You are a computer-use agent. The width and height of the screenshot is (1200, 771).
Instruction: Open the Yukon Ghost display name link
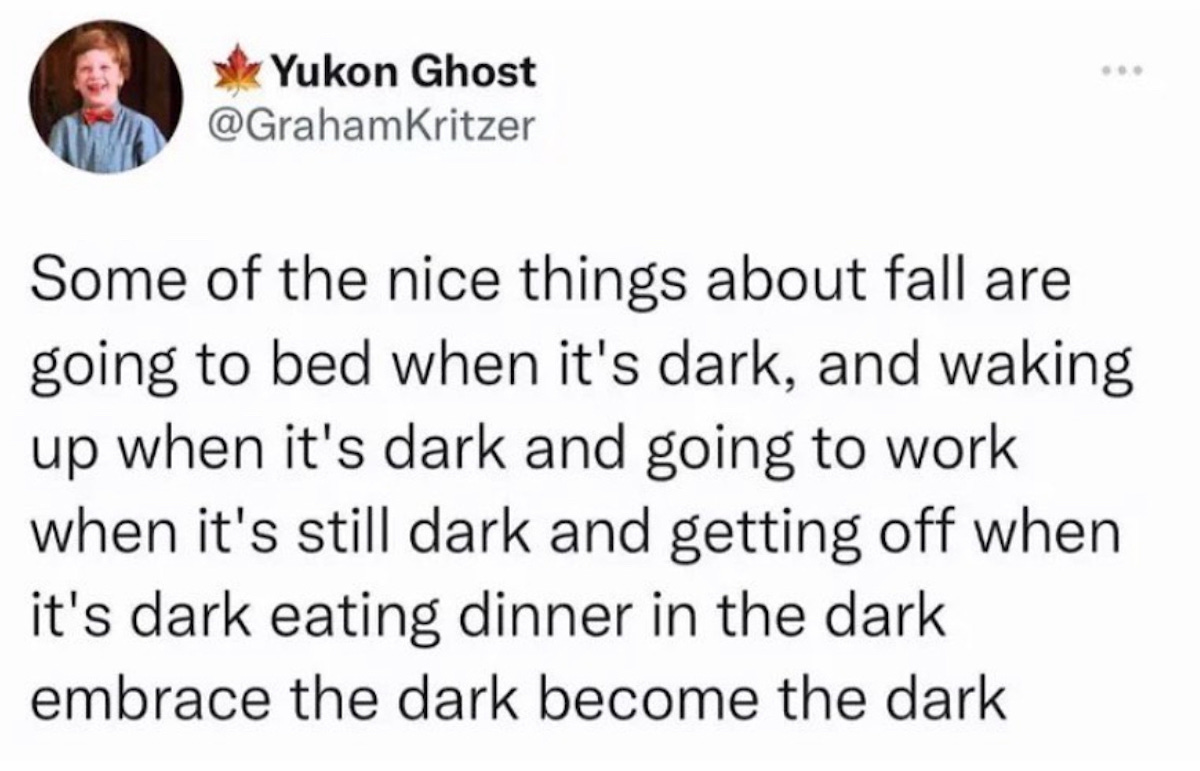[405, 71]
